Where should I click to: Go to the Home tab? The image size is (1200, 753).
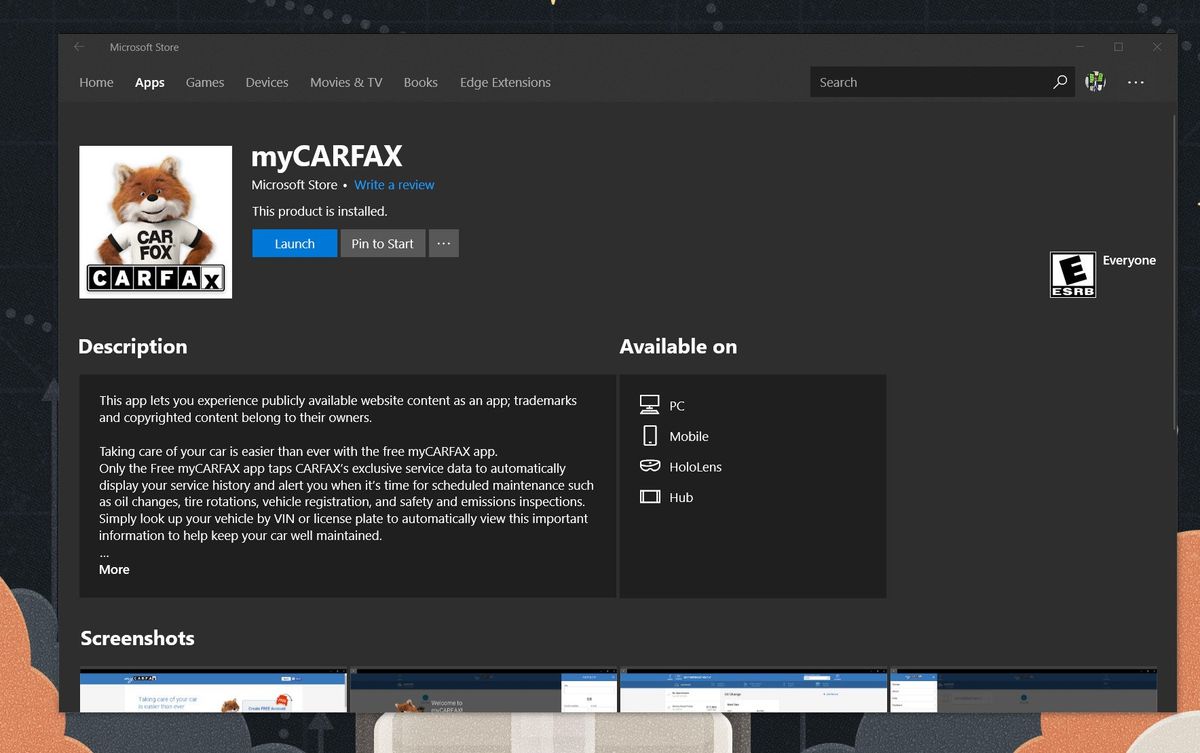pyautogui.click(x=95, y=82)
